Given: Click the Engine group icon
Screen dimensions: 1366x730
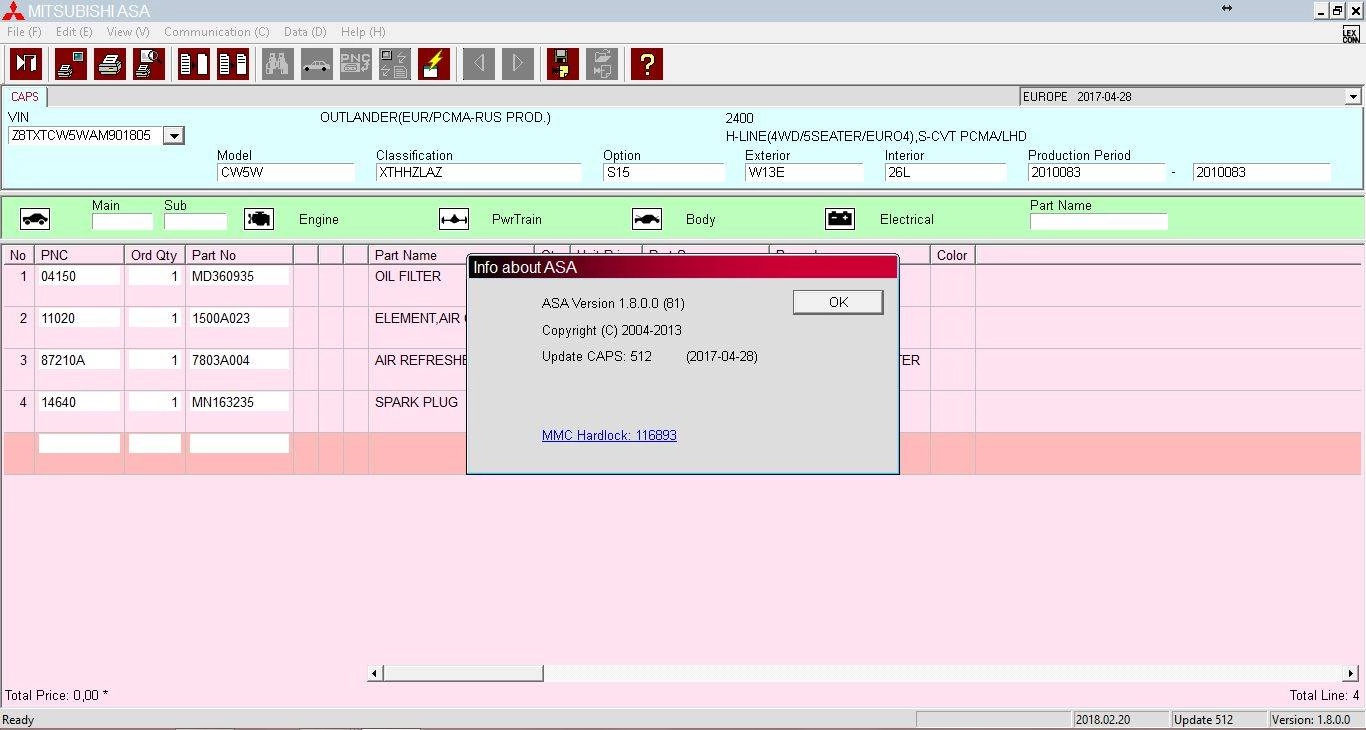Looking at the screenshot, I should [259, 219].
